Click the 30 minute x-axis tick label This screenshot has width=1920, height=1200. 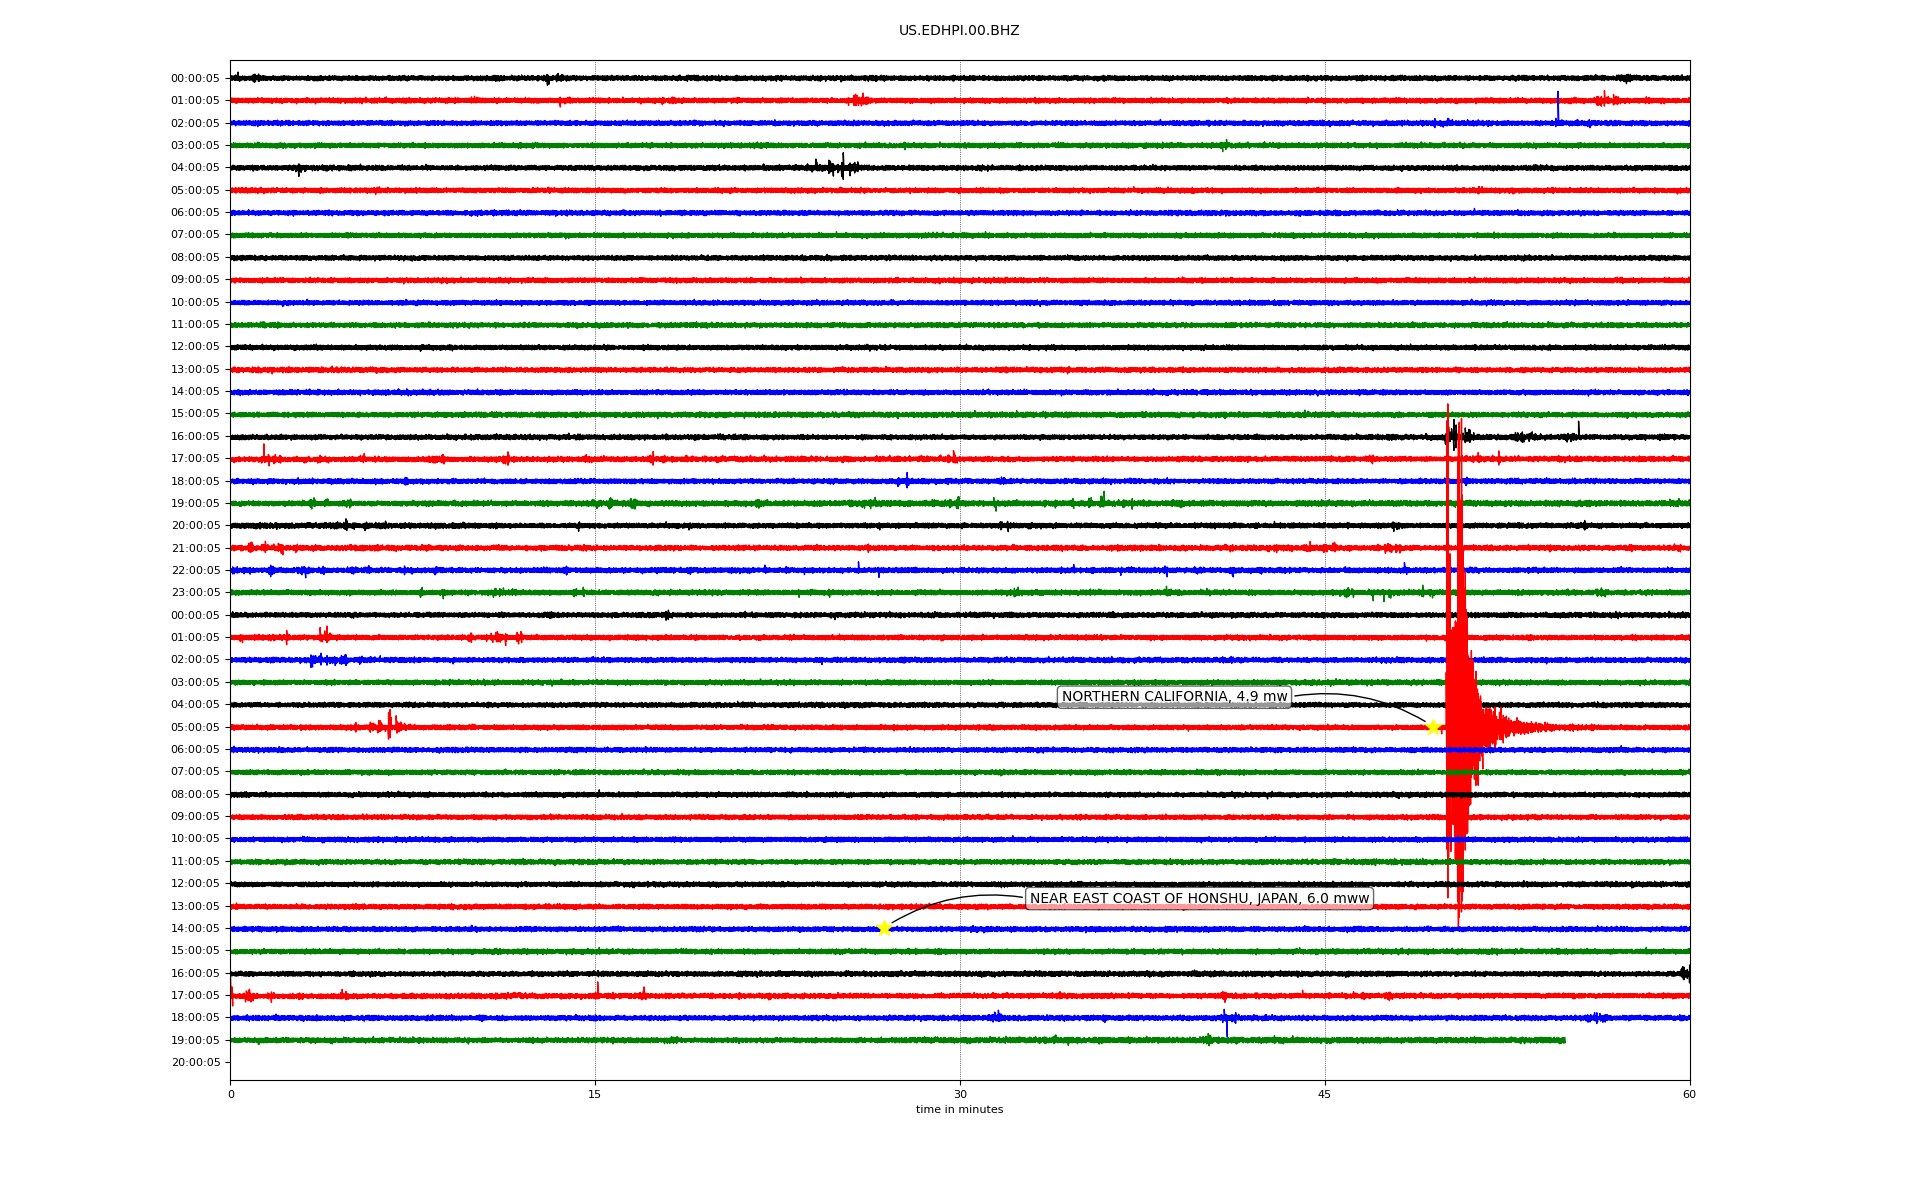960,1094
